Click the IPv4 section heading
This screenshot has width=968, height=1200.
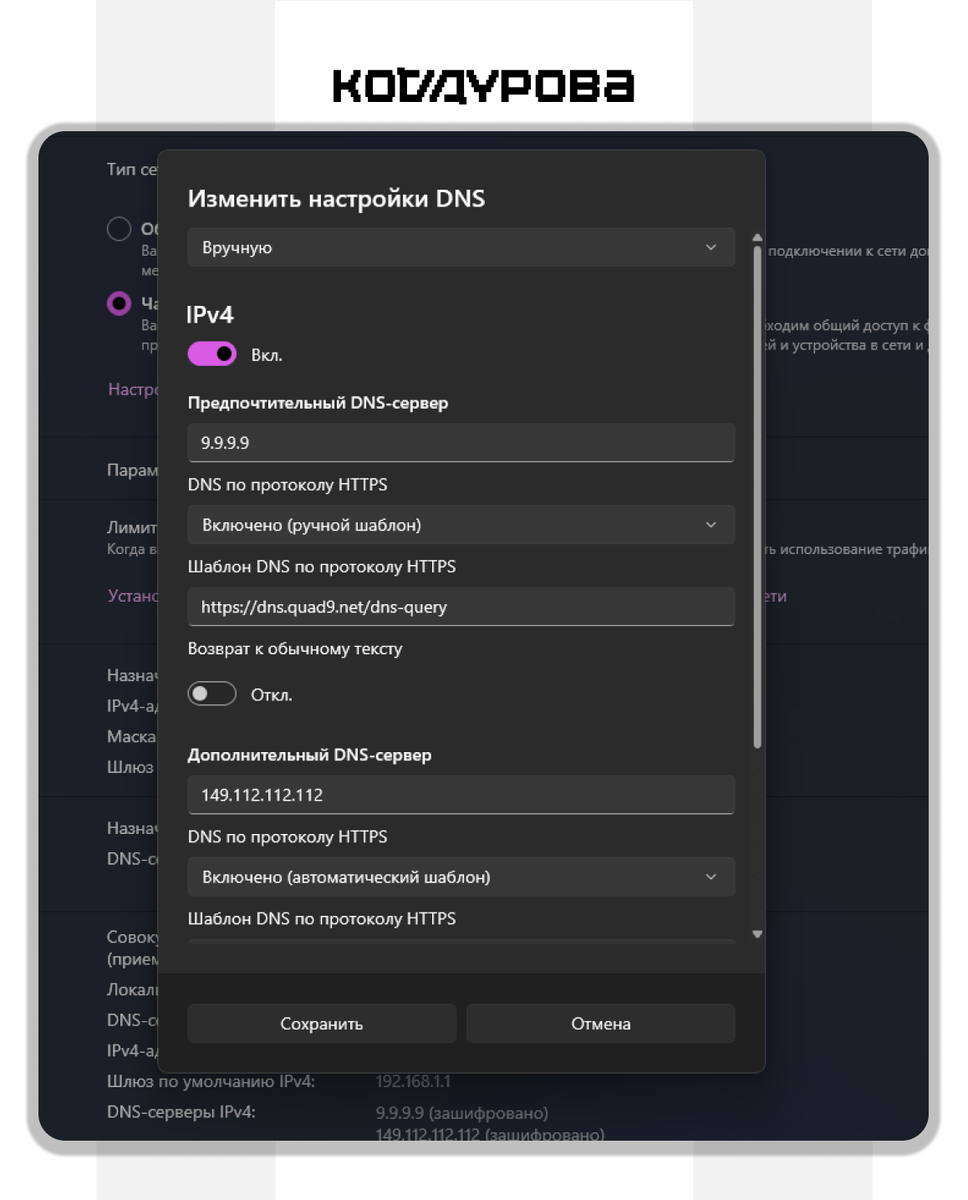(x=210, y=314)
